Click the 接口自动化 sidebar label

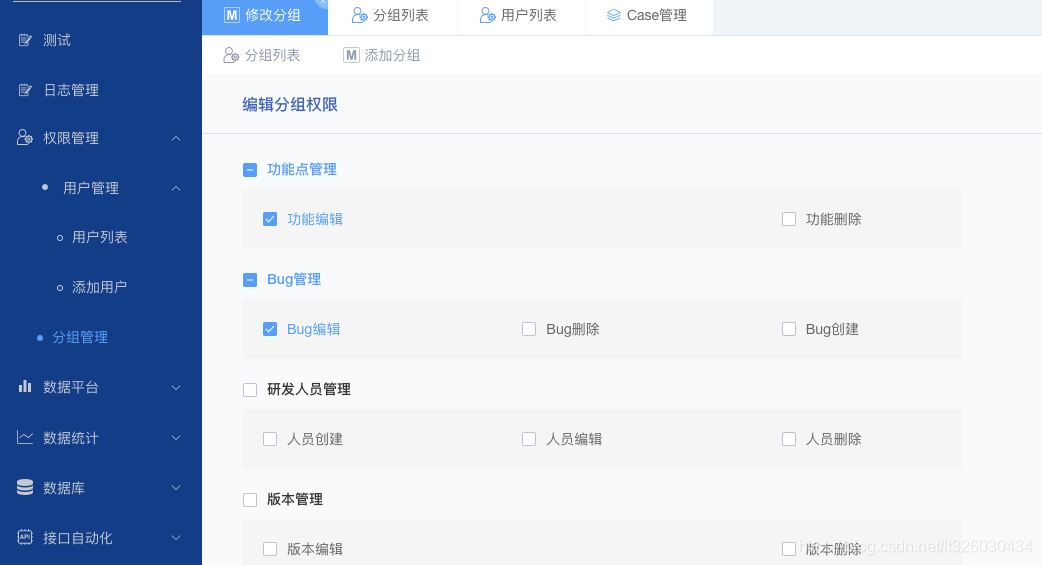[78, 538]
